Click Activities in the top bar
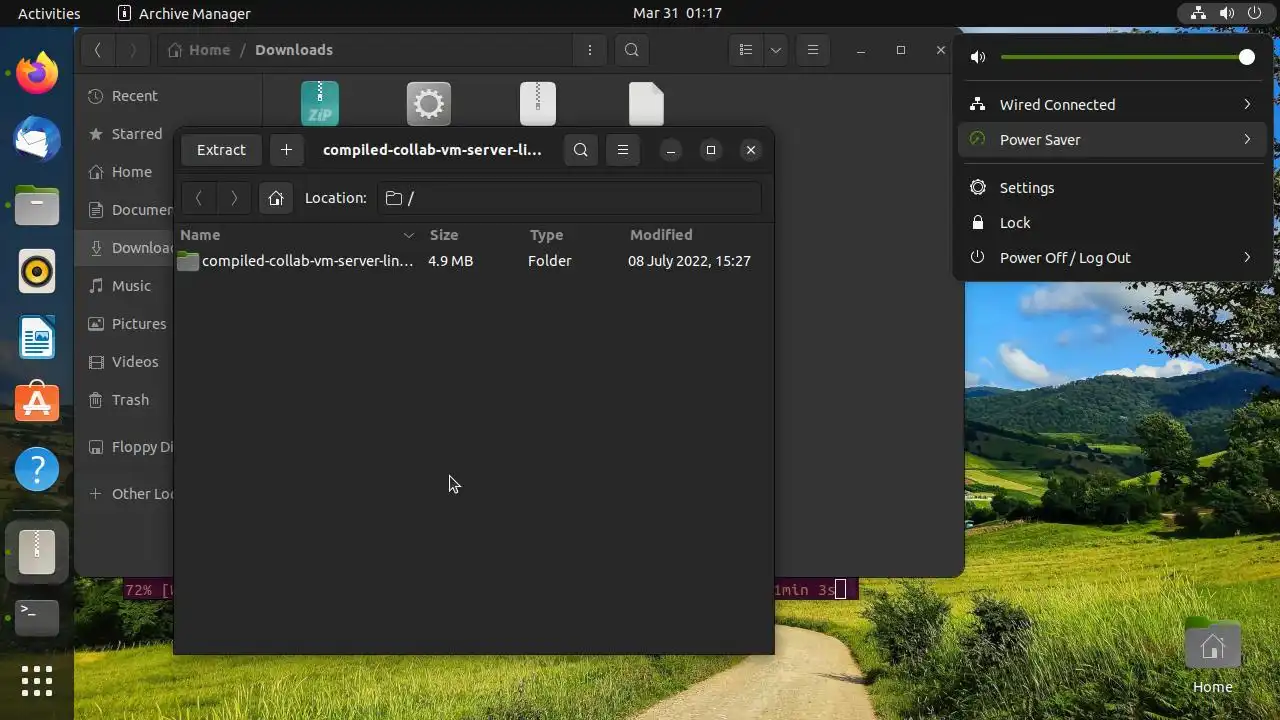The width and height of the screenshot is (1280, 720). coord(49,13)
